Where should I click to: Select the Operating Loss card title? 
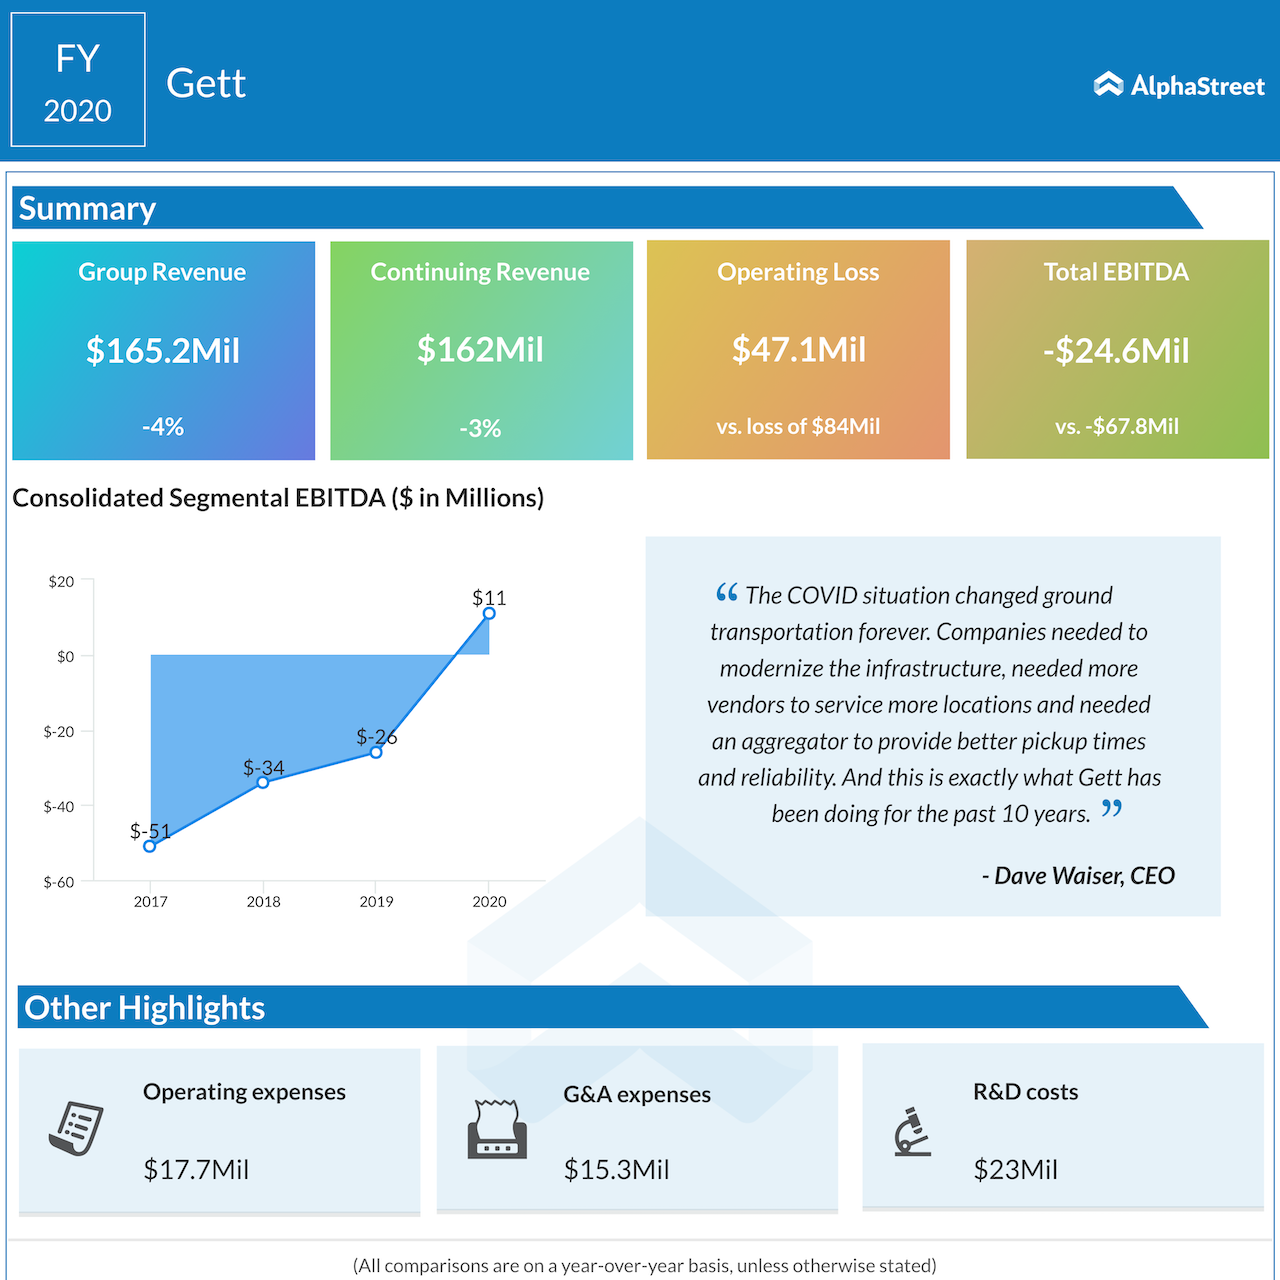[x=798, y=272]
